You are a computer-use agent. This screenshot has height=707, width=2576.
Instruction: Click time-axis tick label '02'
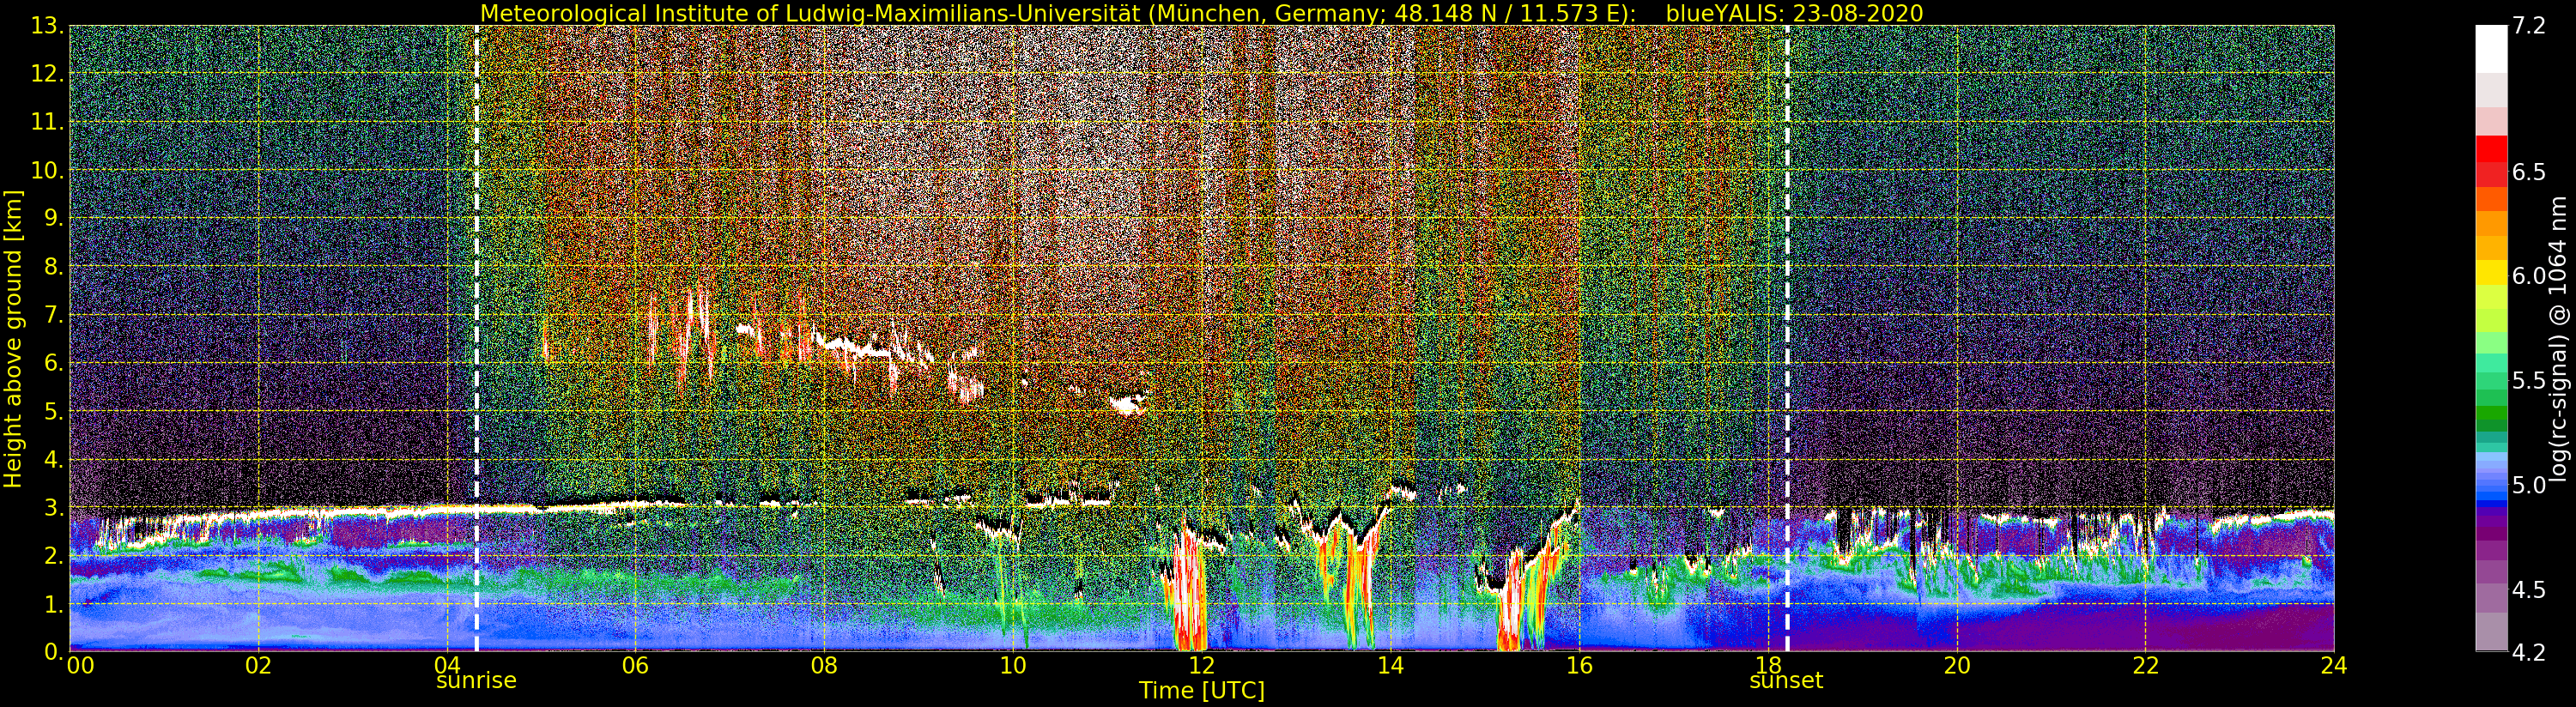(258, 665)
